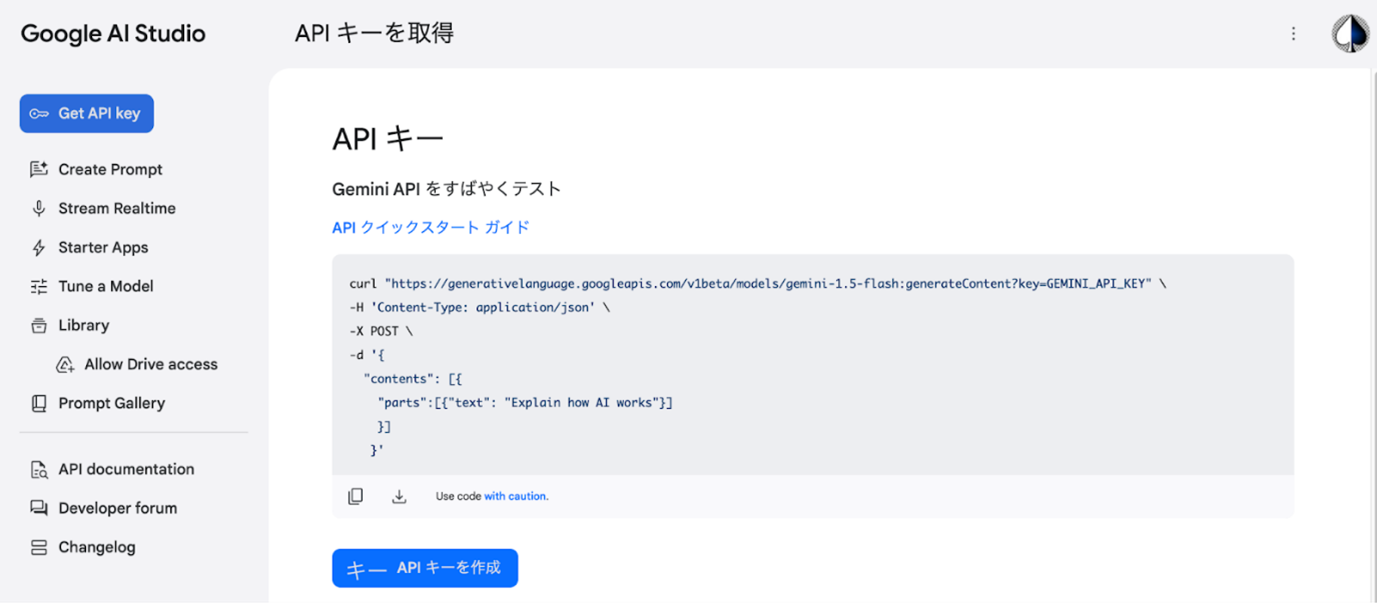The height and width of the screenshot is (603, 1377).
Task: Click the user profile avatar
Action: pyautogui.click(x=1349, y=34)
